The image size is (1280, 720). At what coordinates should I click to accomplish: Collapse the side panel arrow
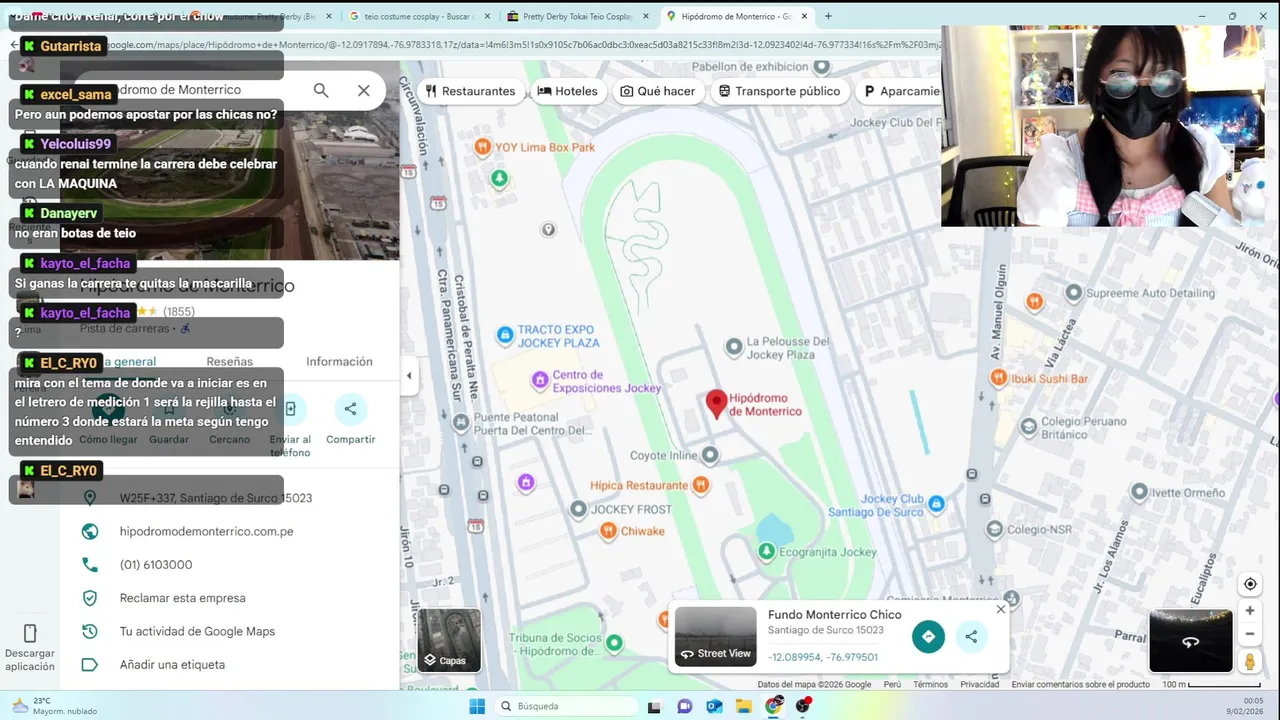(408, 376)
